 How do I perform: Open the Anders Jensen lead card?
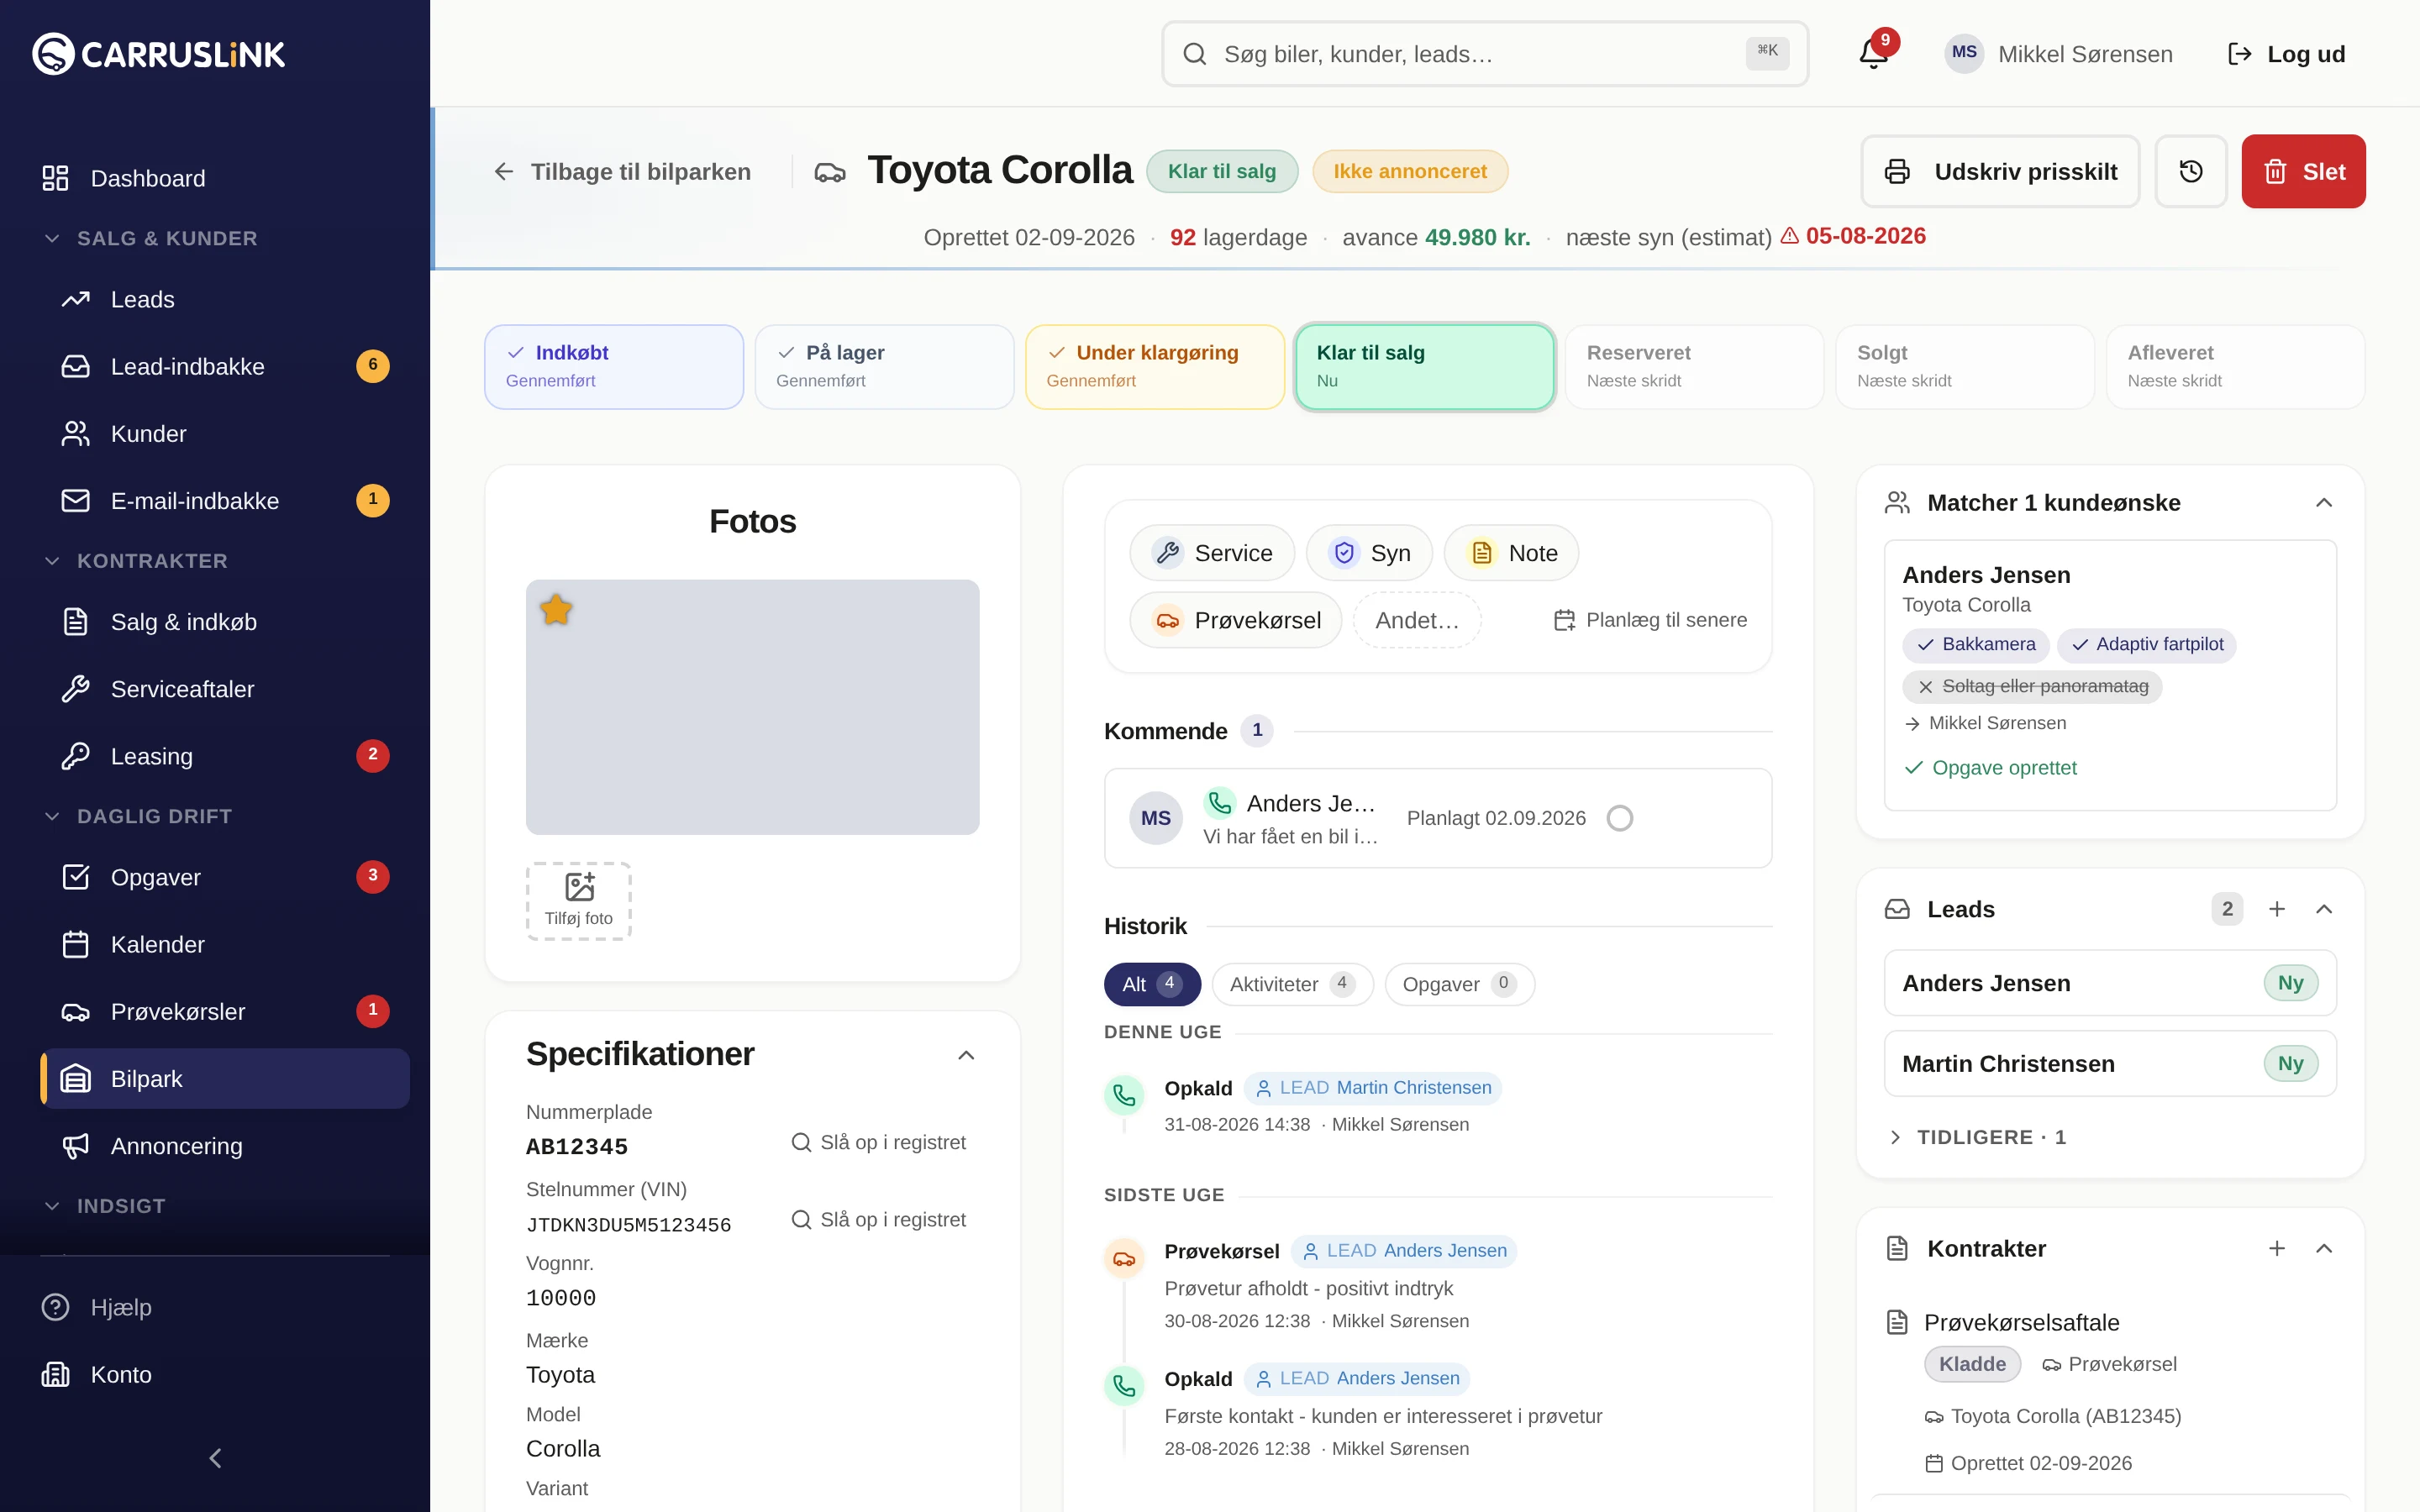coord(2110,983)
